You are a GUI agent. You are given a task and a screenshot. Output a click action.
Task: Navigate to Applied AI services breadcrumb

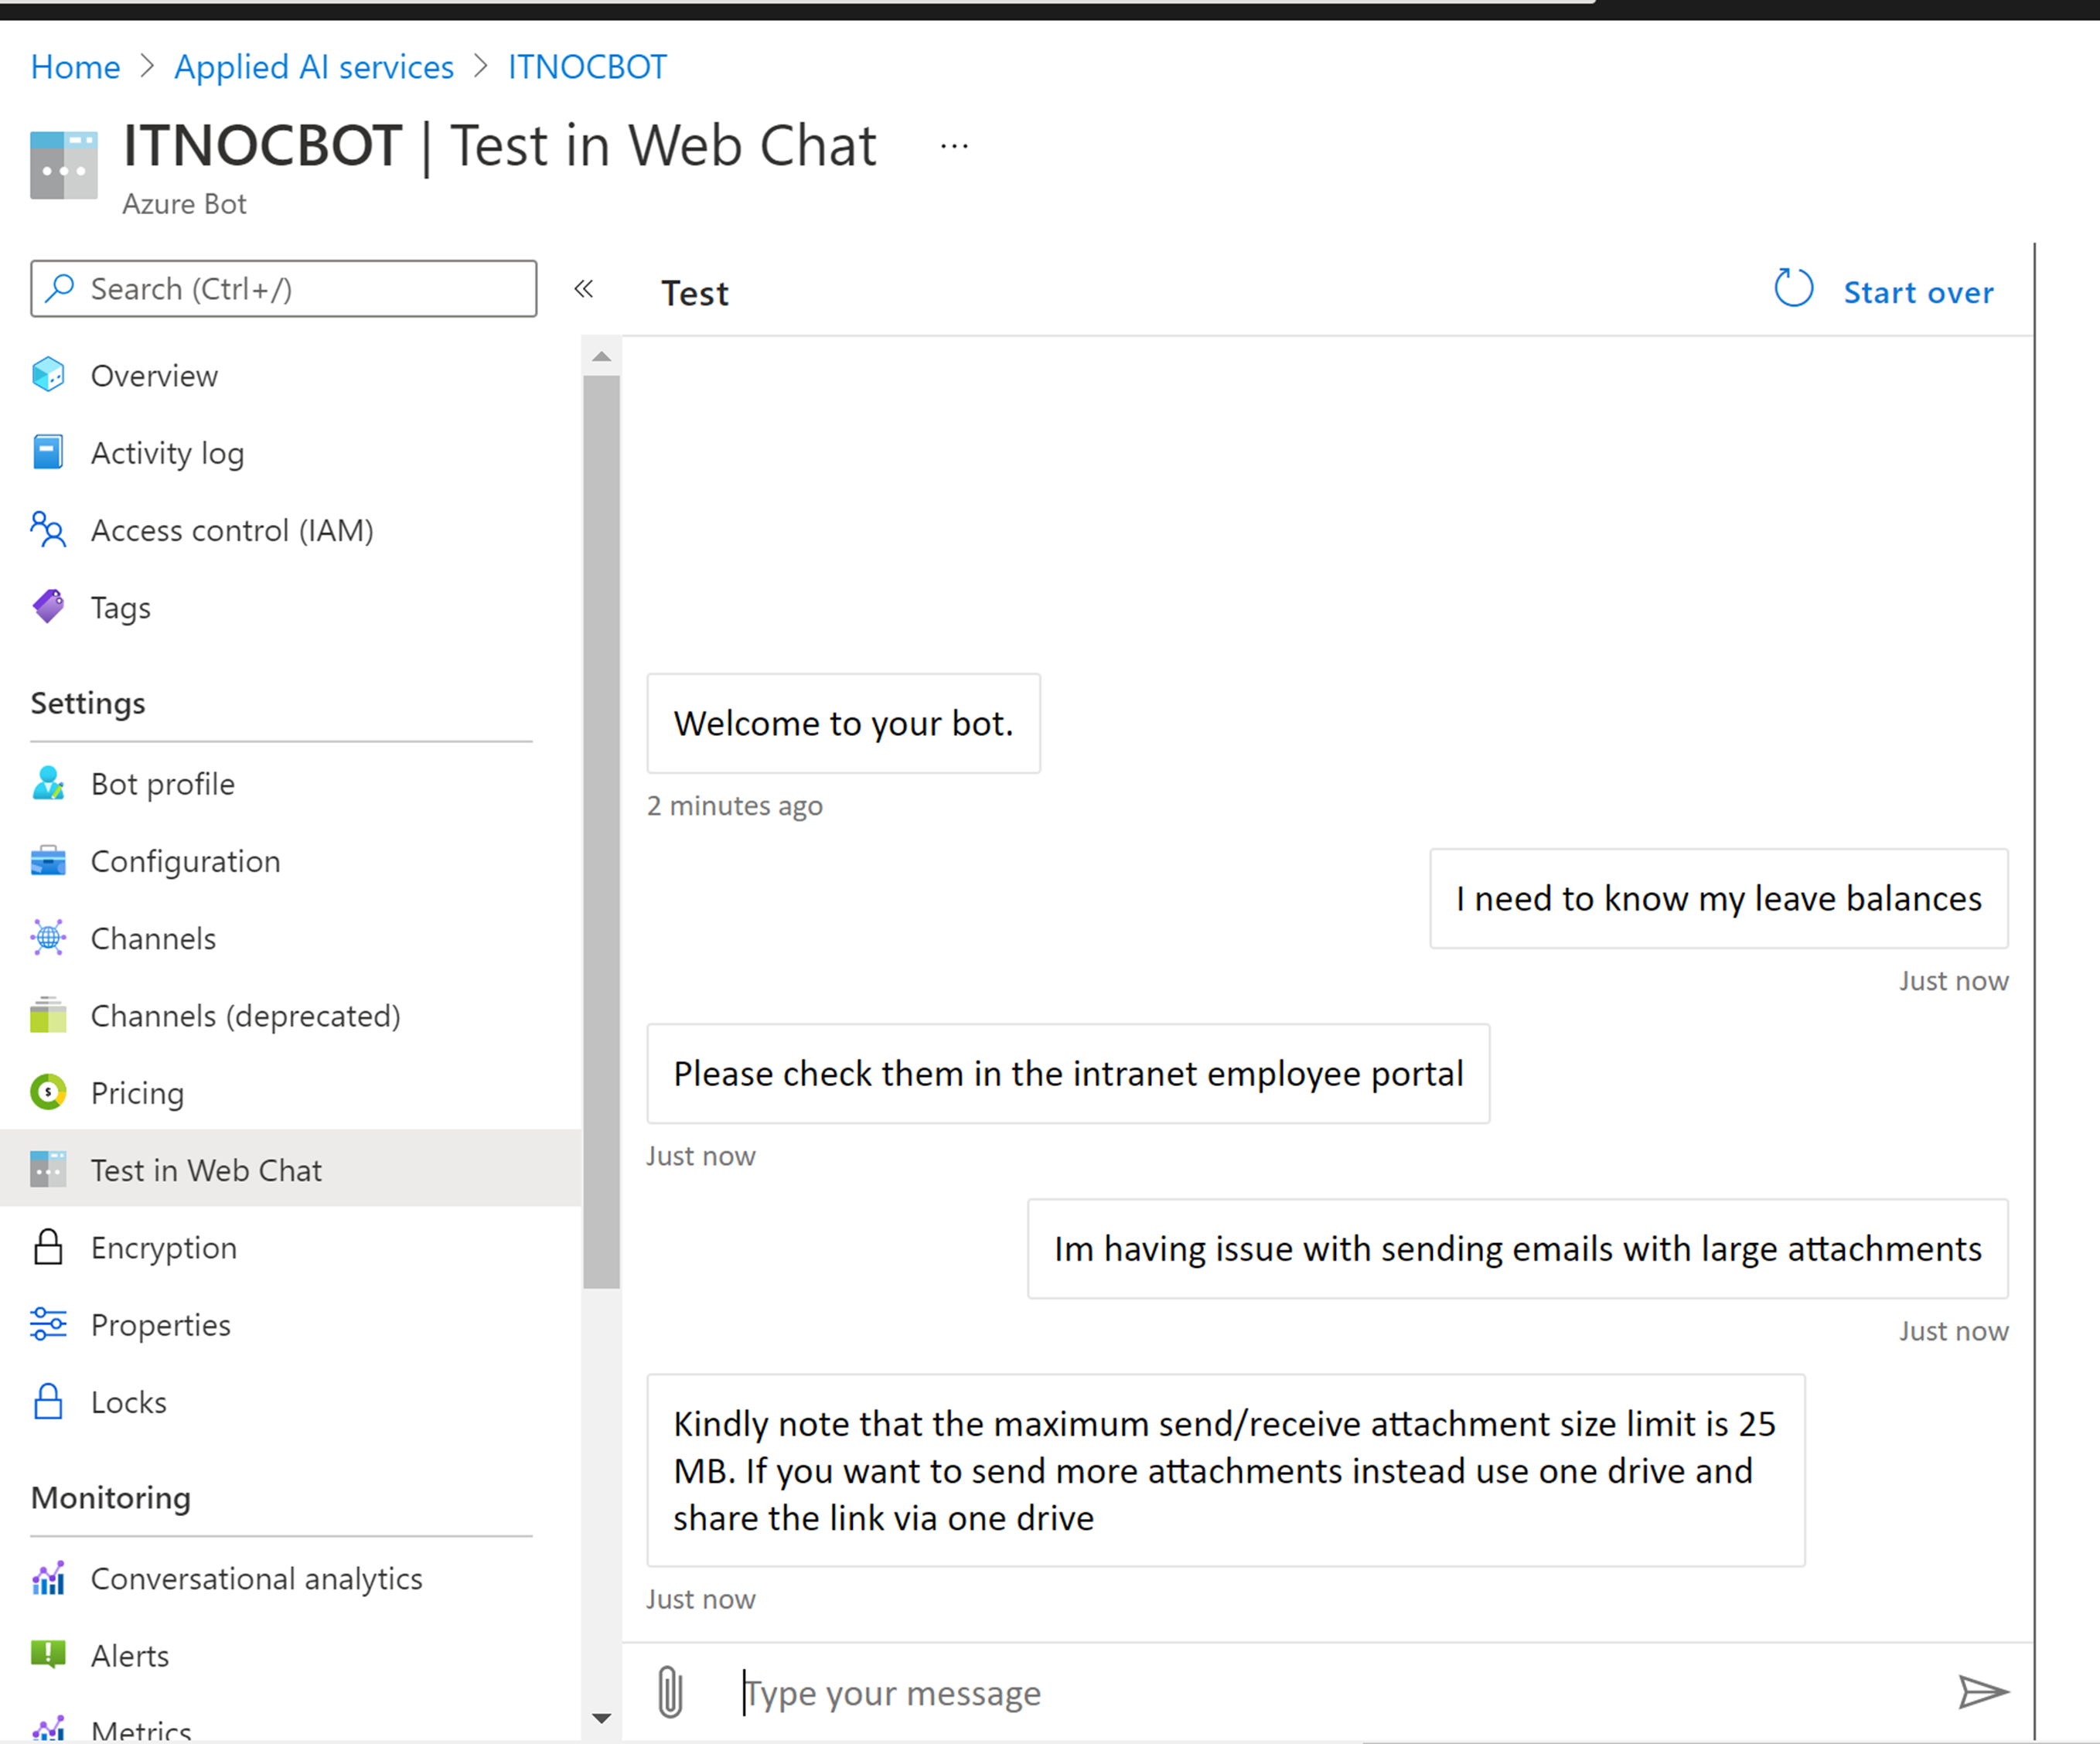(x=314, y=67)
